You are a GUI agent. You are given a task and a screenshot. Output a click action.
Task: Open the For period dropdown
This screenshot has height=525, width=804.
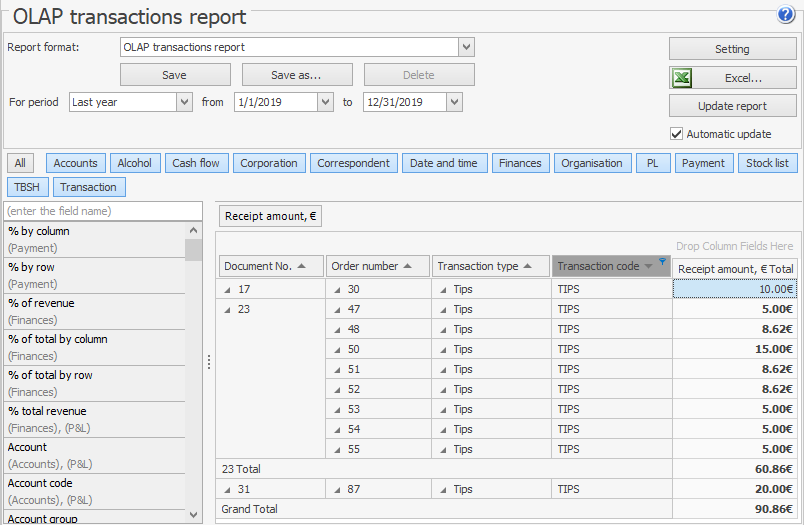tap(184, 102)
